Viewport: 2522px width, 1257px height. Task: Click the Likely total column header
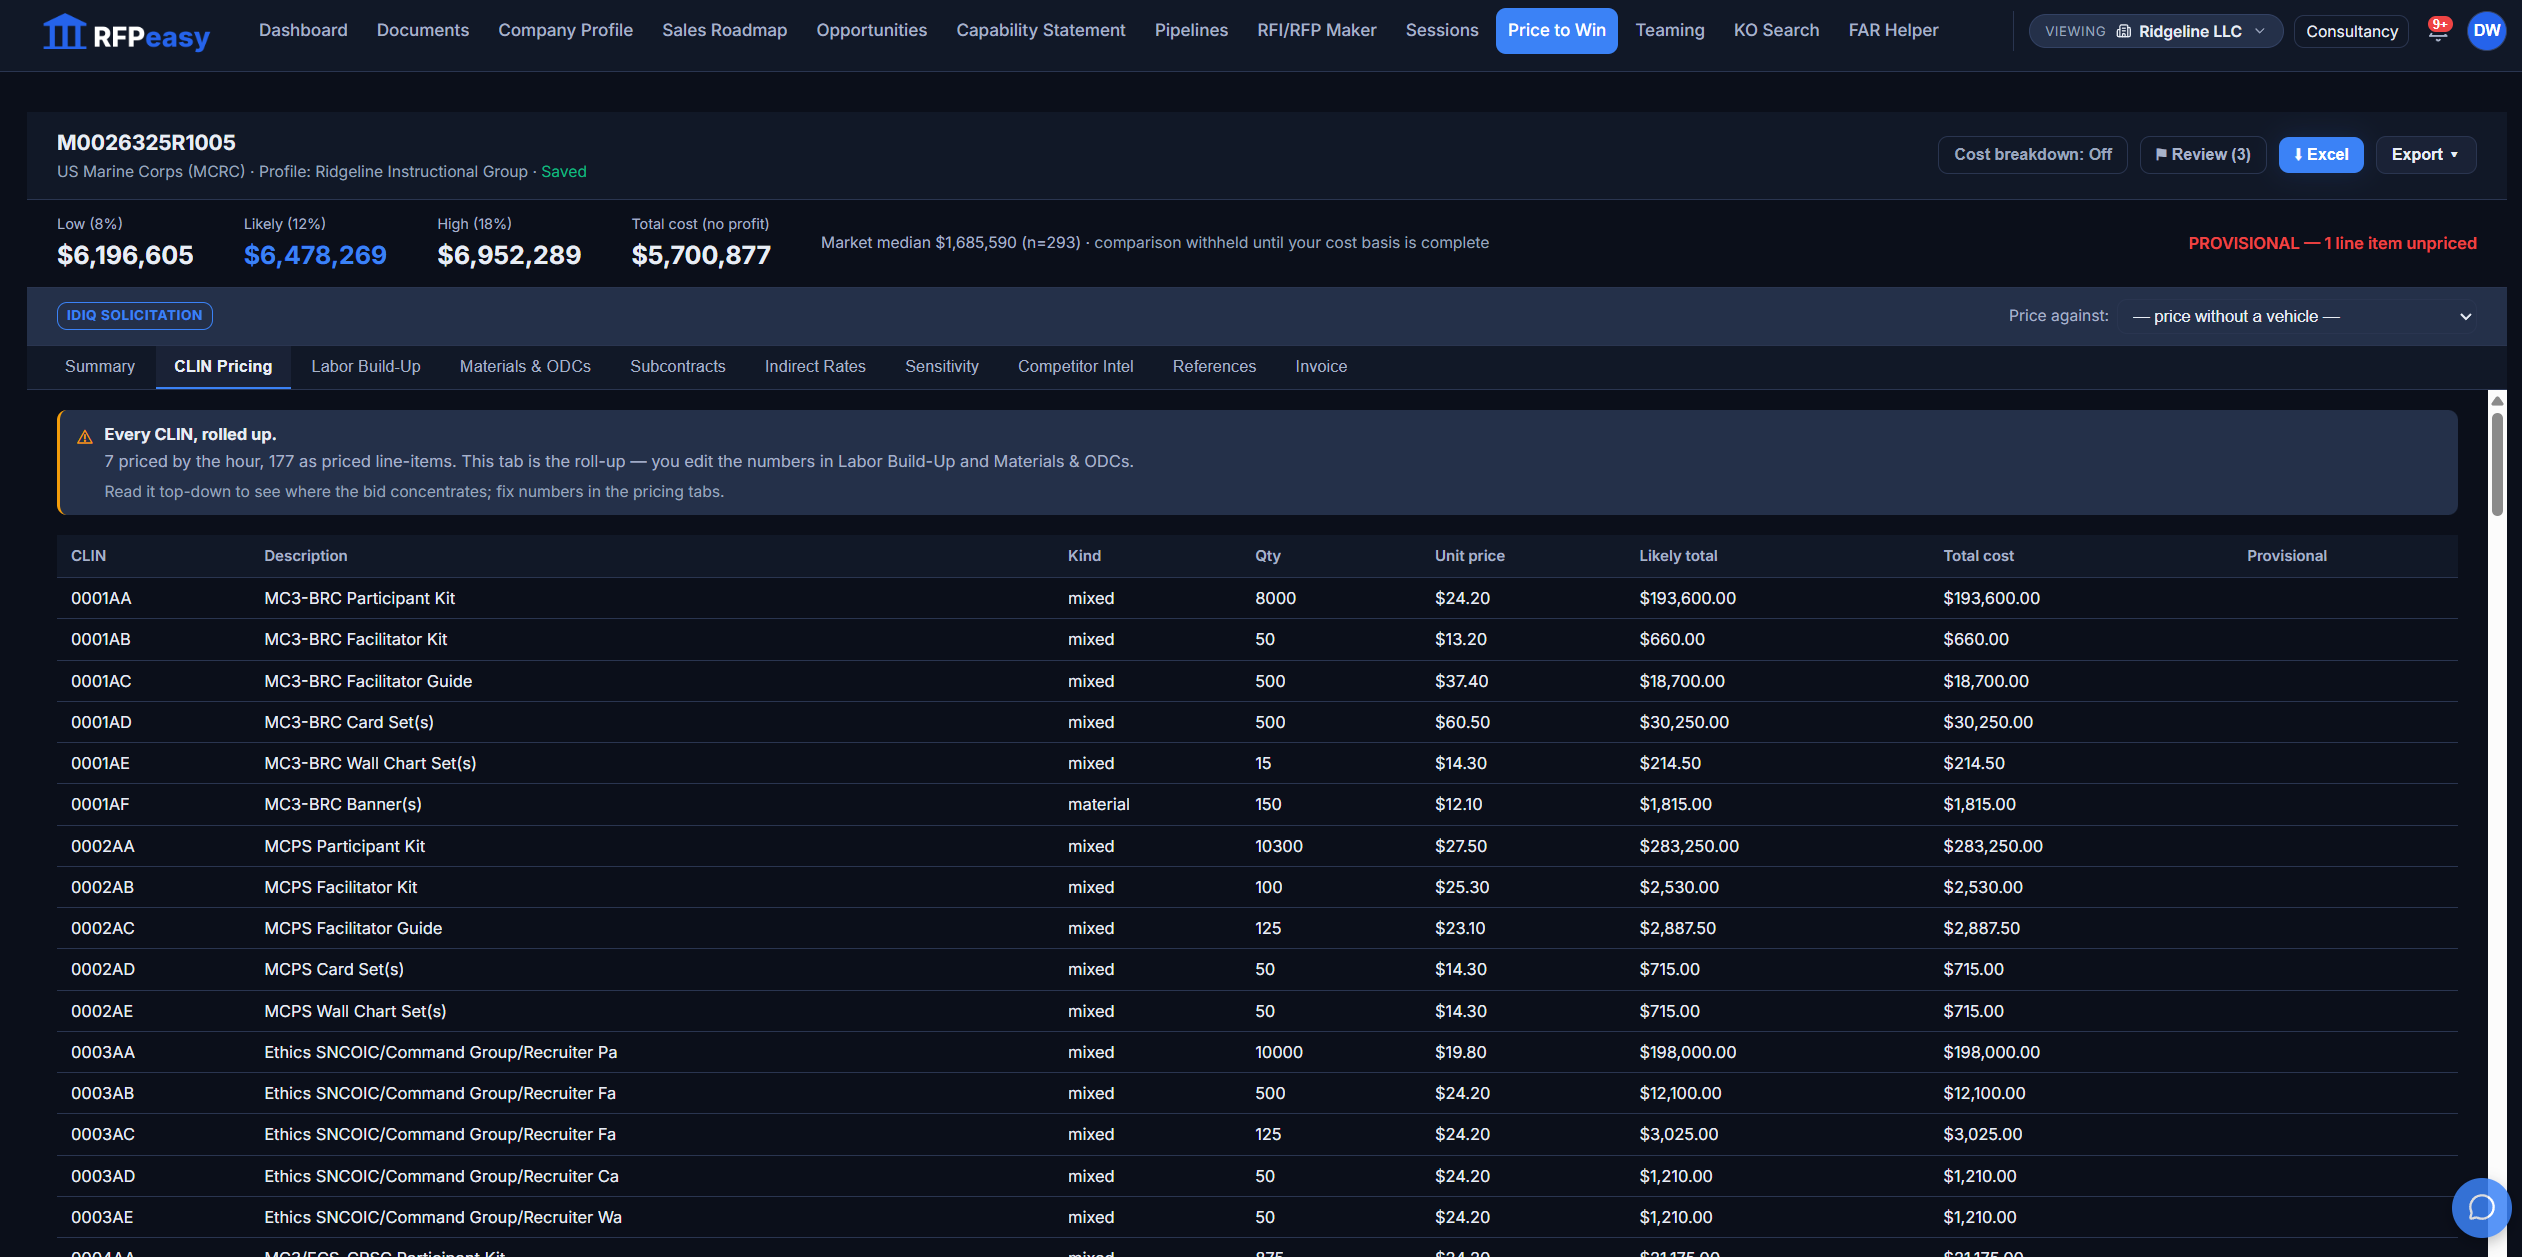(x=1678, y=556)
